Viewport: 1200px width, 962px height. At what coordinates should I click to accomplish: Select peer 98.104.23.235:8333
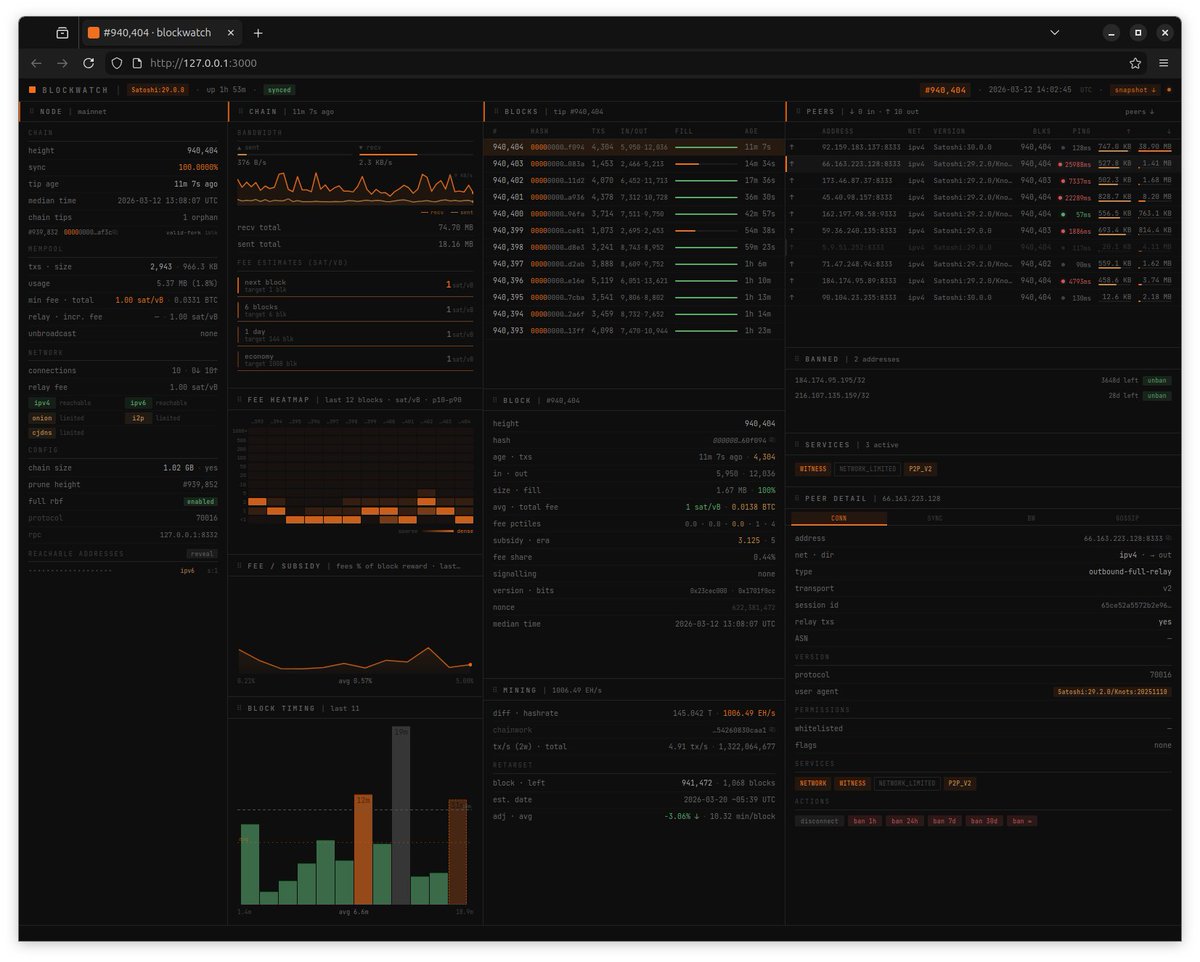coord(983,297)
